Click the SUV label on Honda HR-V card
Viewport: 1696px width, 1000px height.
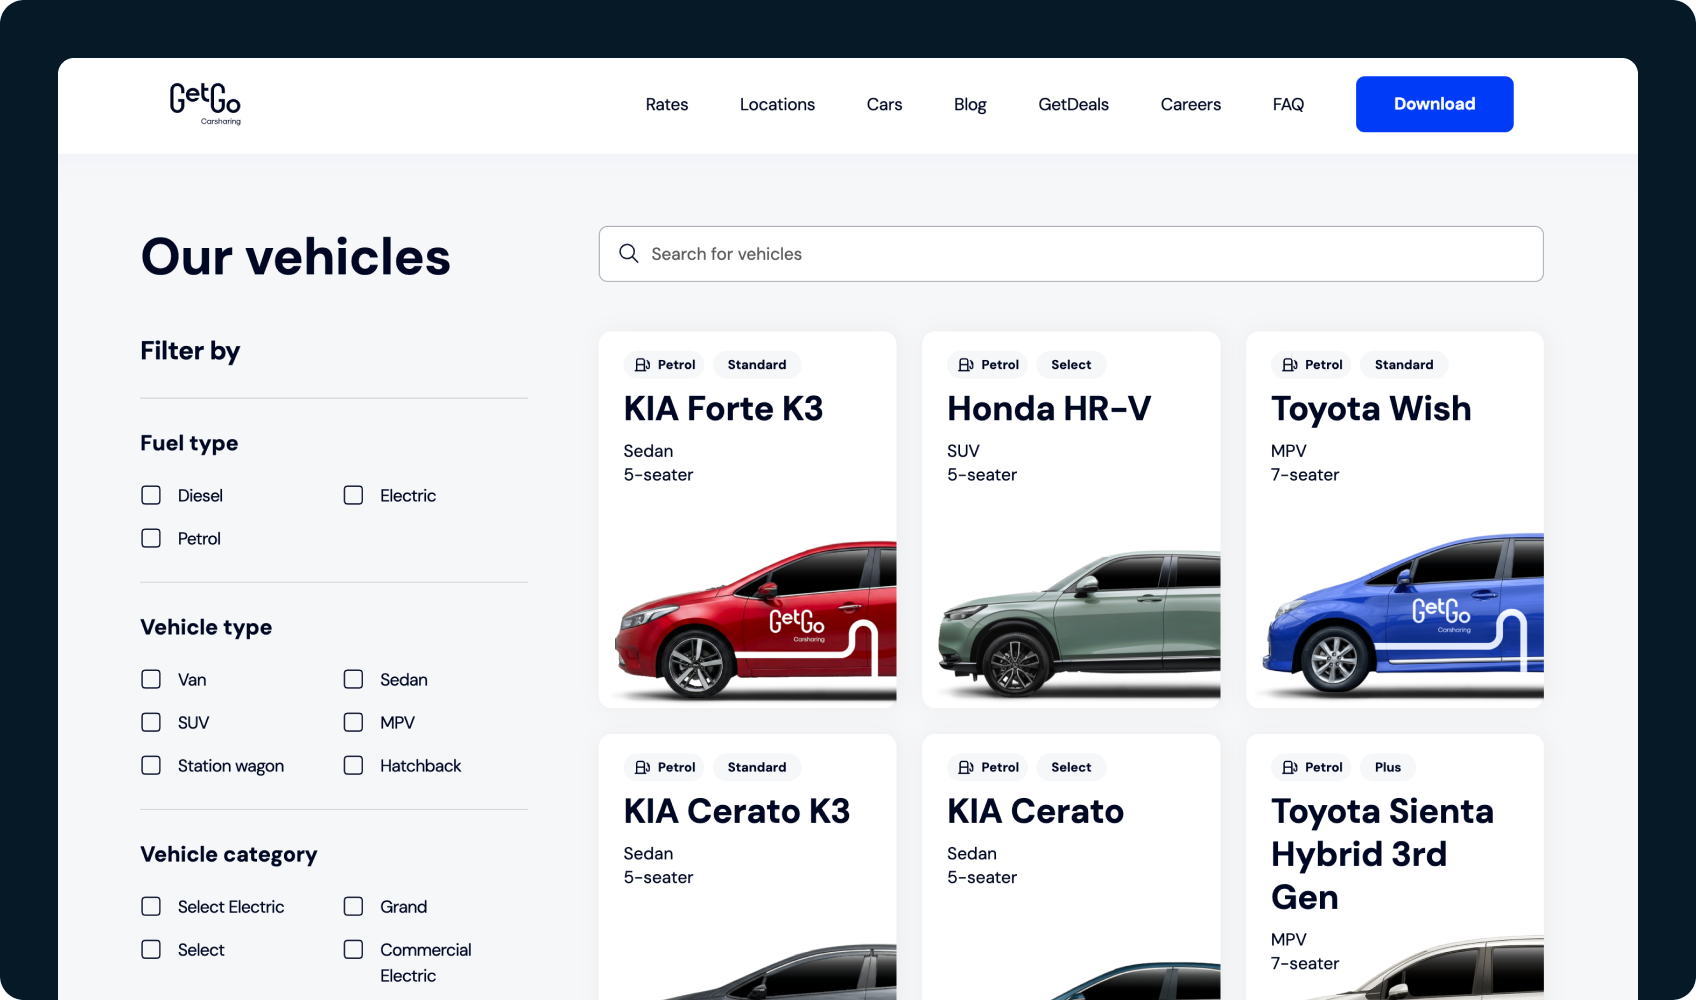point(963,451)
